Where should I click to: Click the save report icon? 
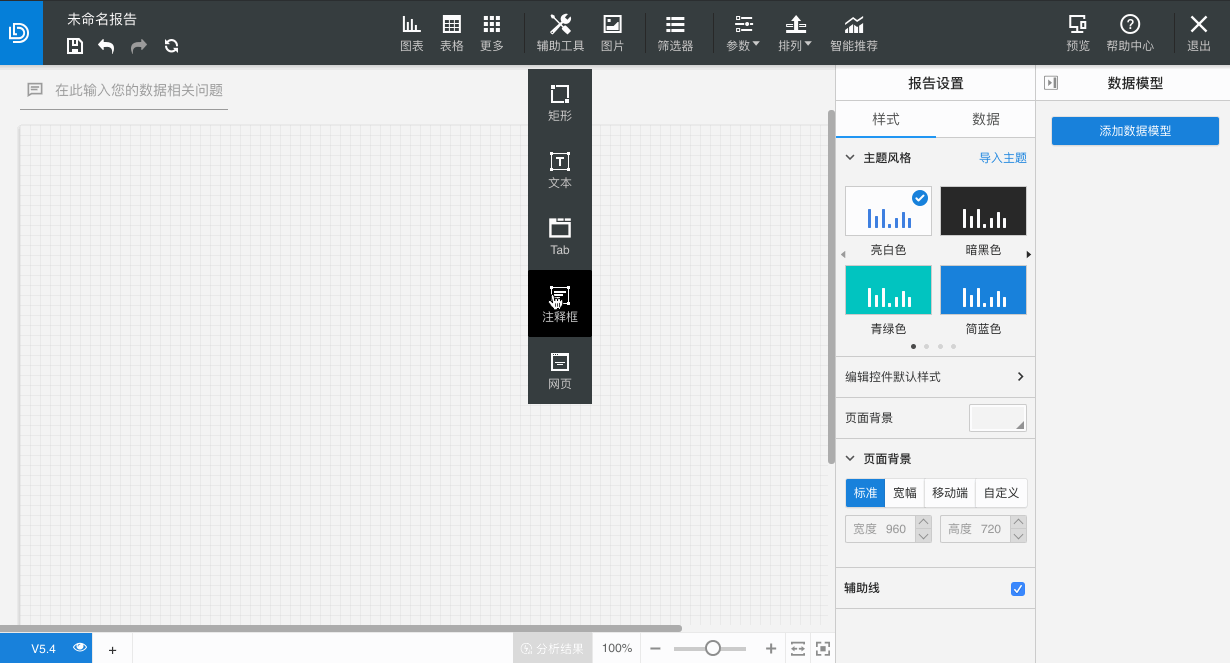75,45
